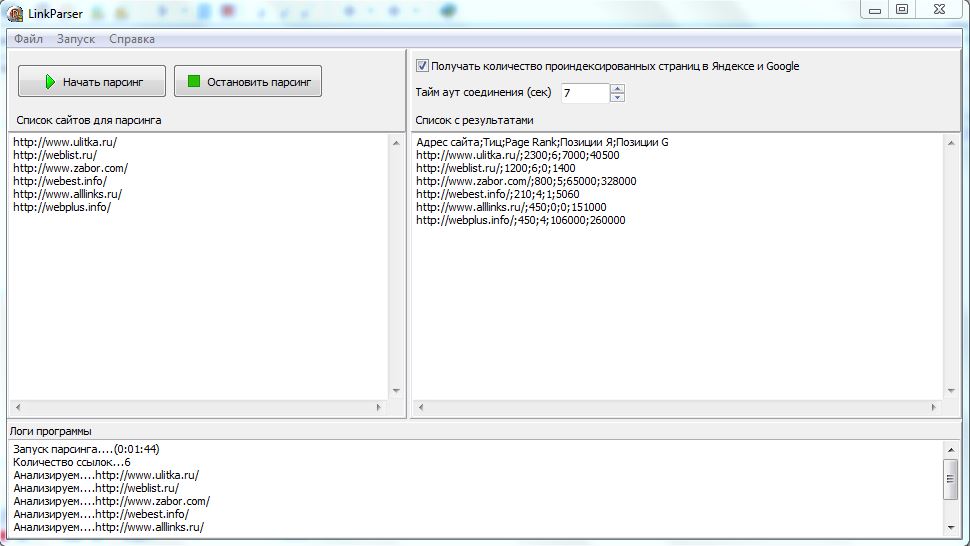The width and height of the screenshot is (970, 546).
Task: Click the timeout seconds input field
Action: (585, 93)
